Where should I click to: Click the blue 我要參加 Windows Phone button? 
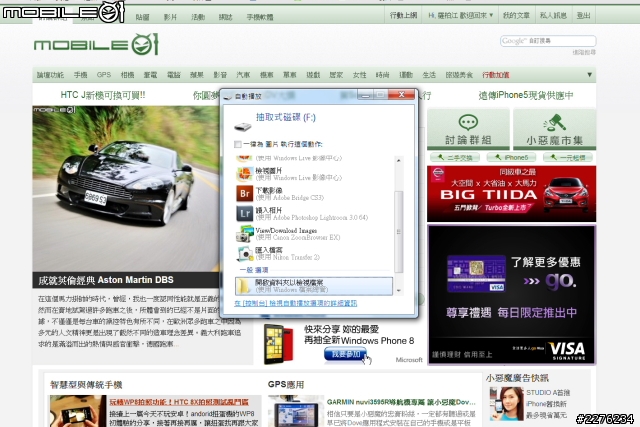coord(346,354)
